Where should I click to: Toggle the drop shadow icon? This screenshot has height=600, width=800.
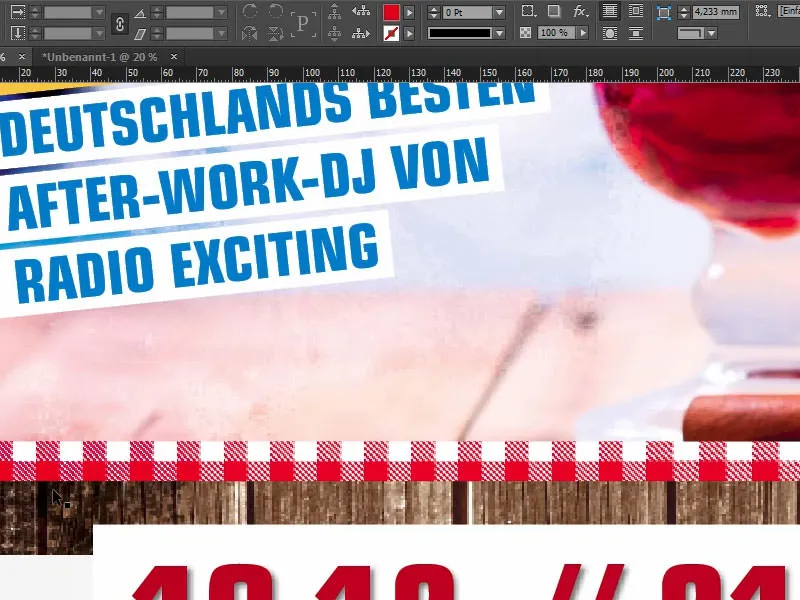[554, 11]
